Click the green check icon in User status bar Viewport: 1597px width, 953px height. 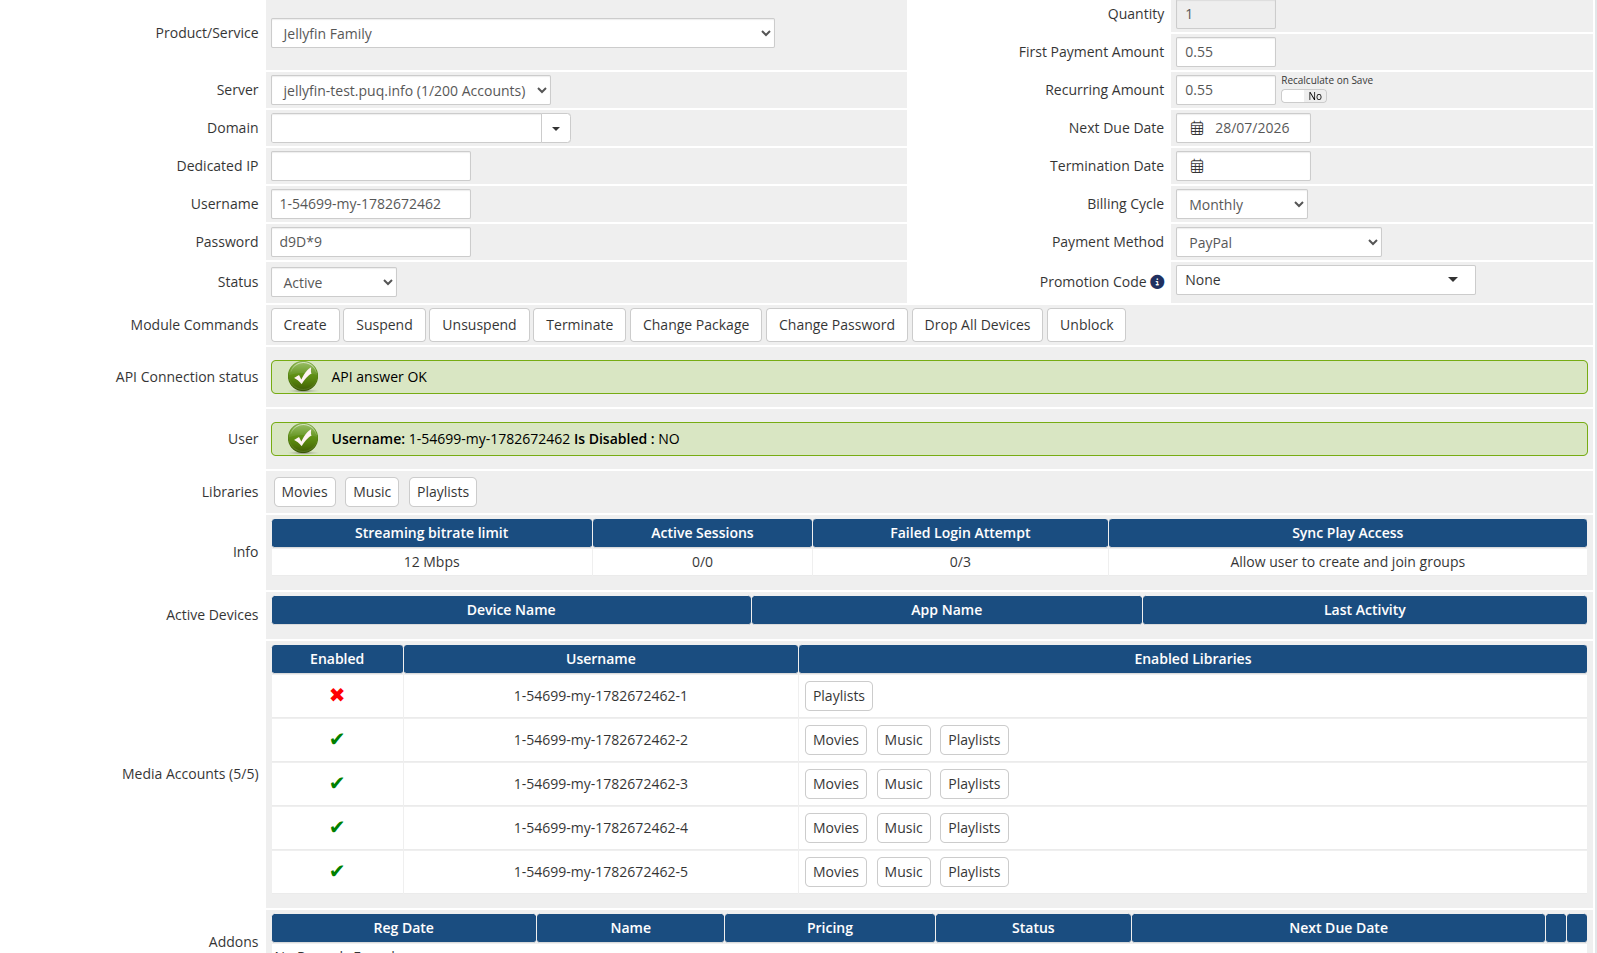click(x=303, y=439)
